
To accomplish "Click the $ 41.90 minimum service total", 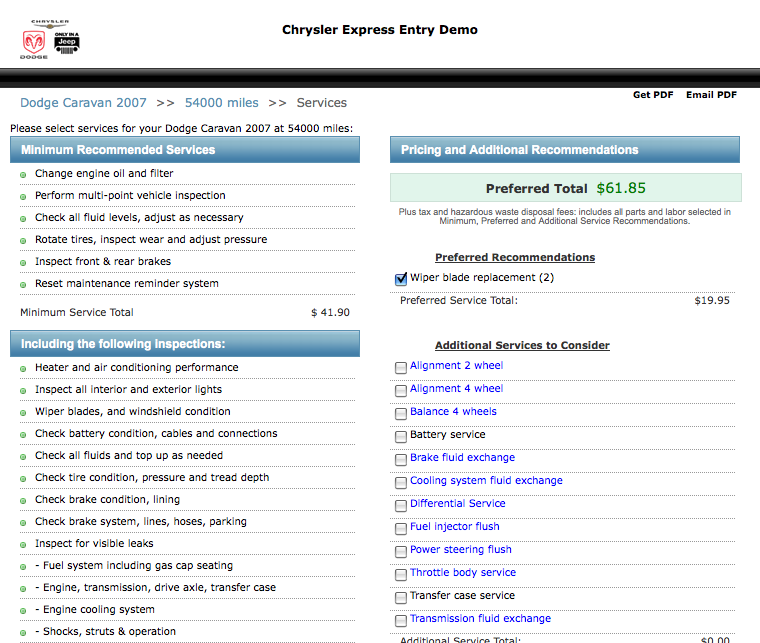I will point(330,313).
